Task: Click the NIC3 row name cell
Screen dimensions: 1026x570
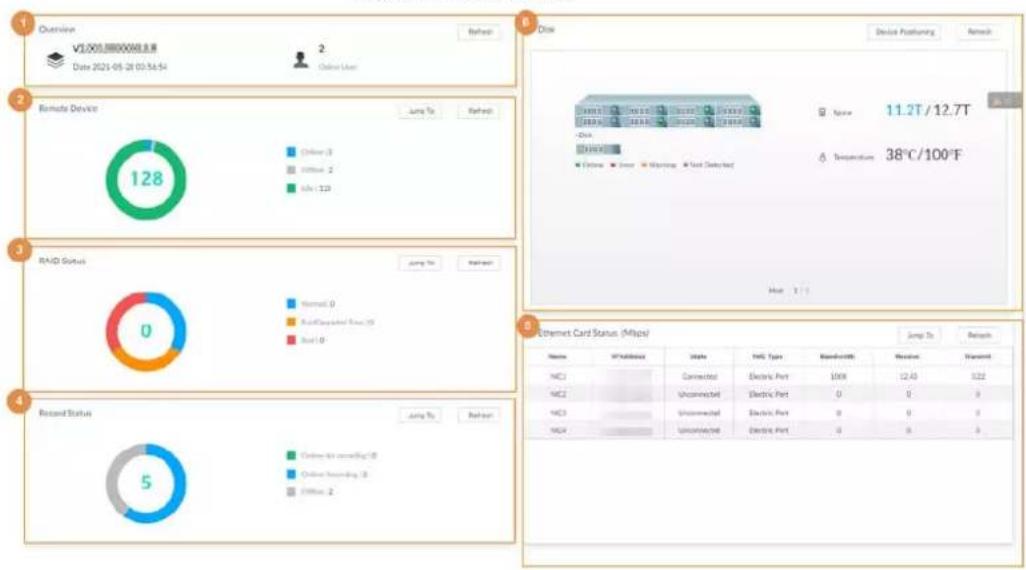Action: [558, 413]
